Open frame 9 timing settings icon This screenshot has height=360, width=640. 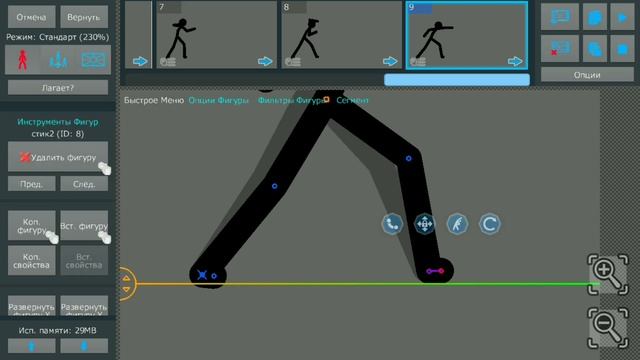(x=418, y=62)
